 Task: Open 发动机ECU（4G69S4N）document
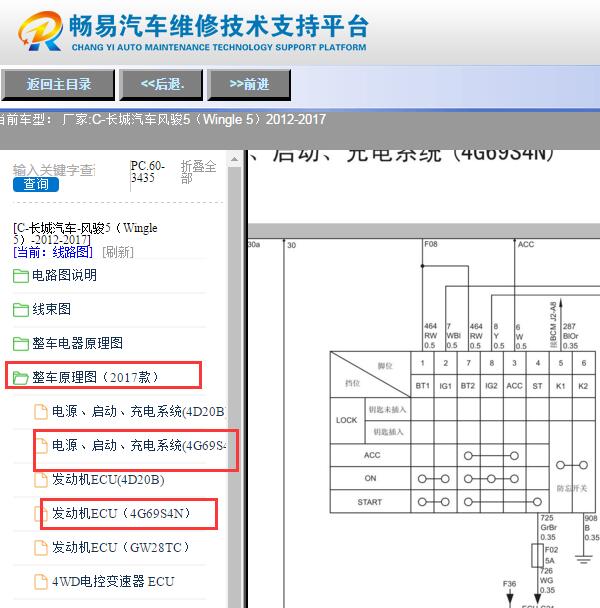121,513
